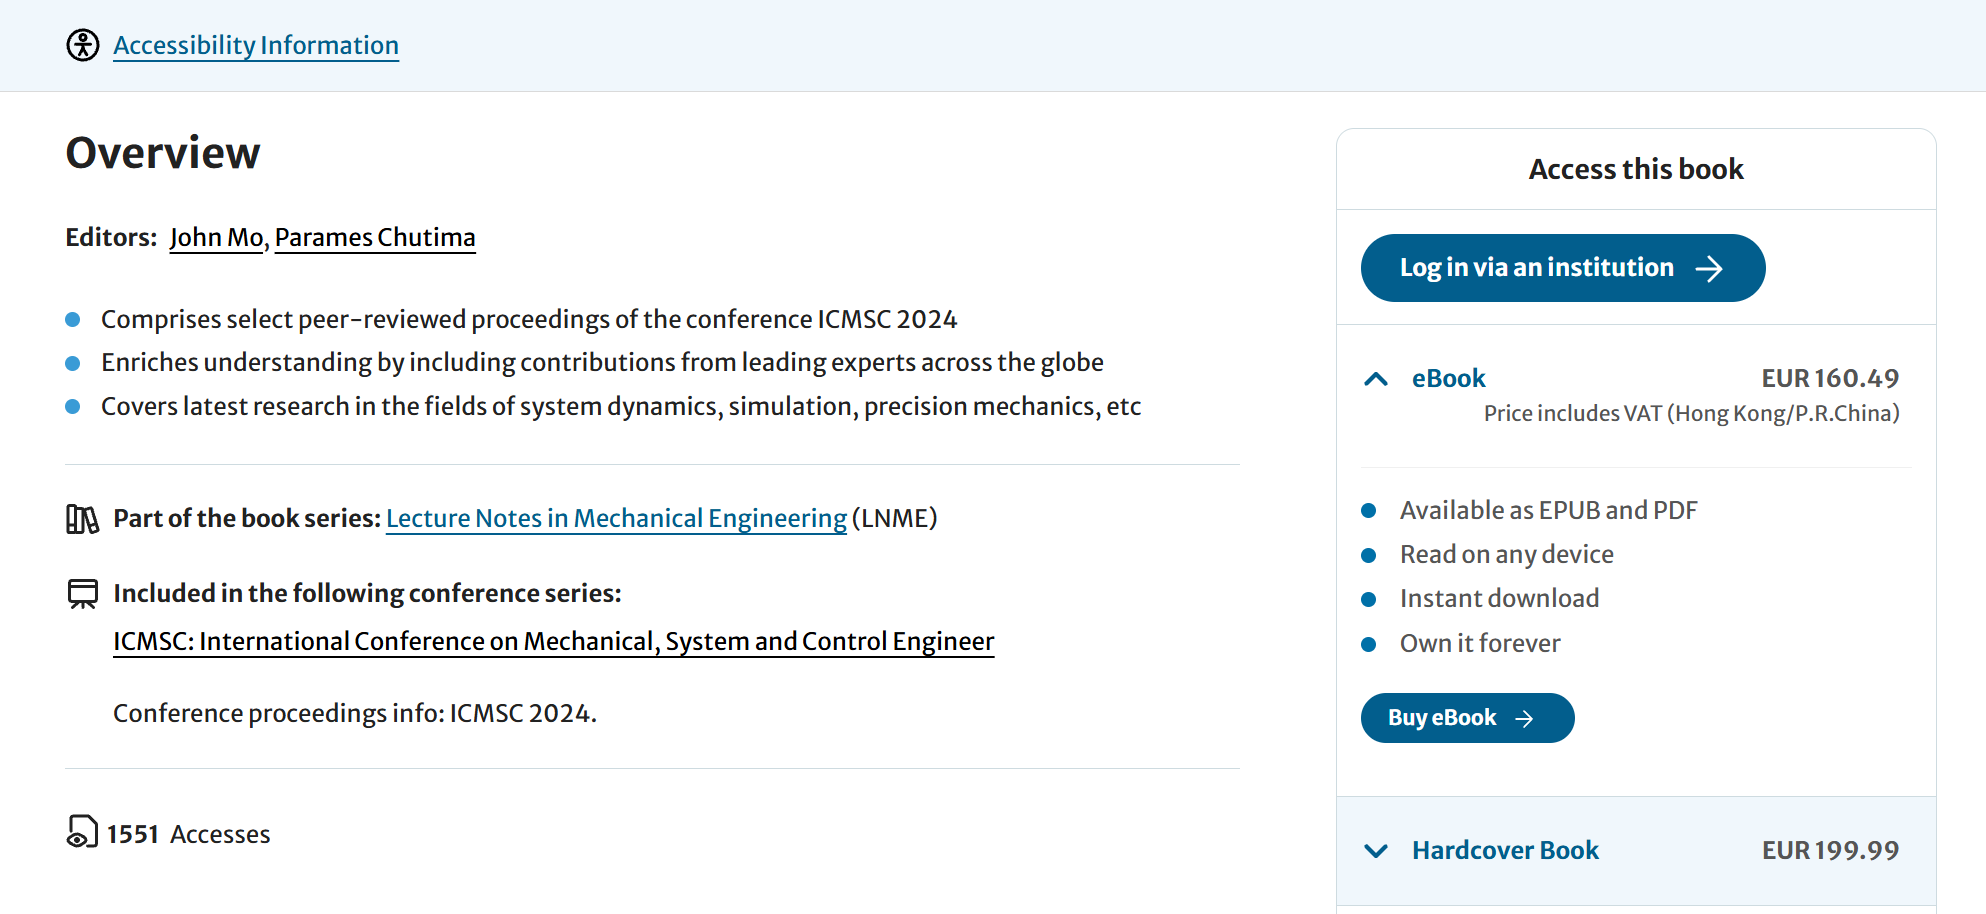Click the accesses eye document icon
Screen dimensions: 1986x914
pos(82,832)
